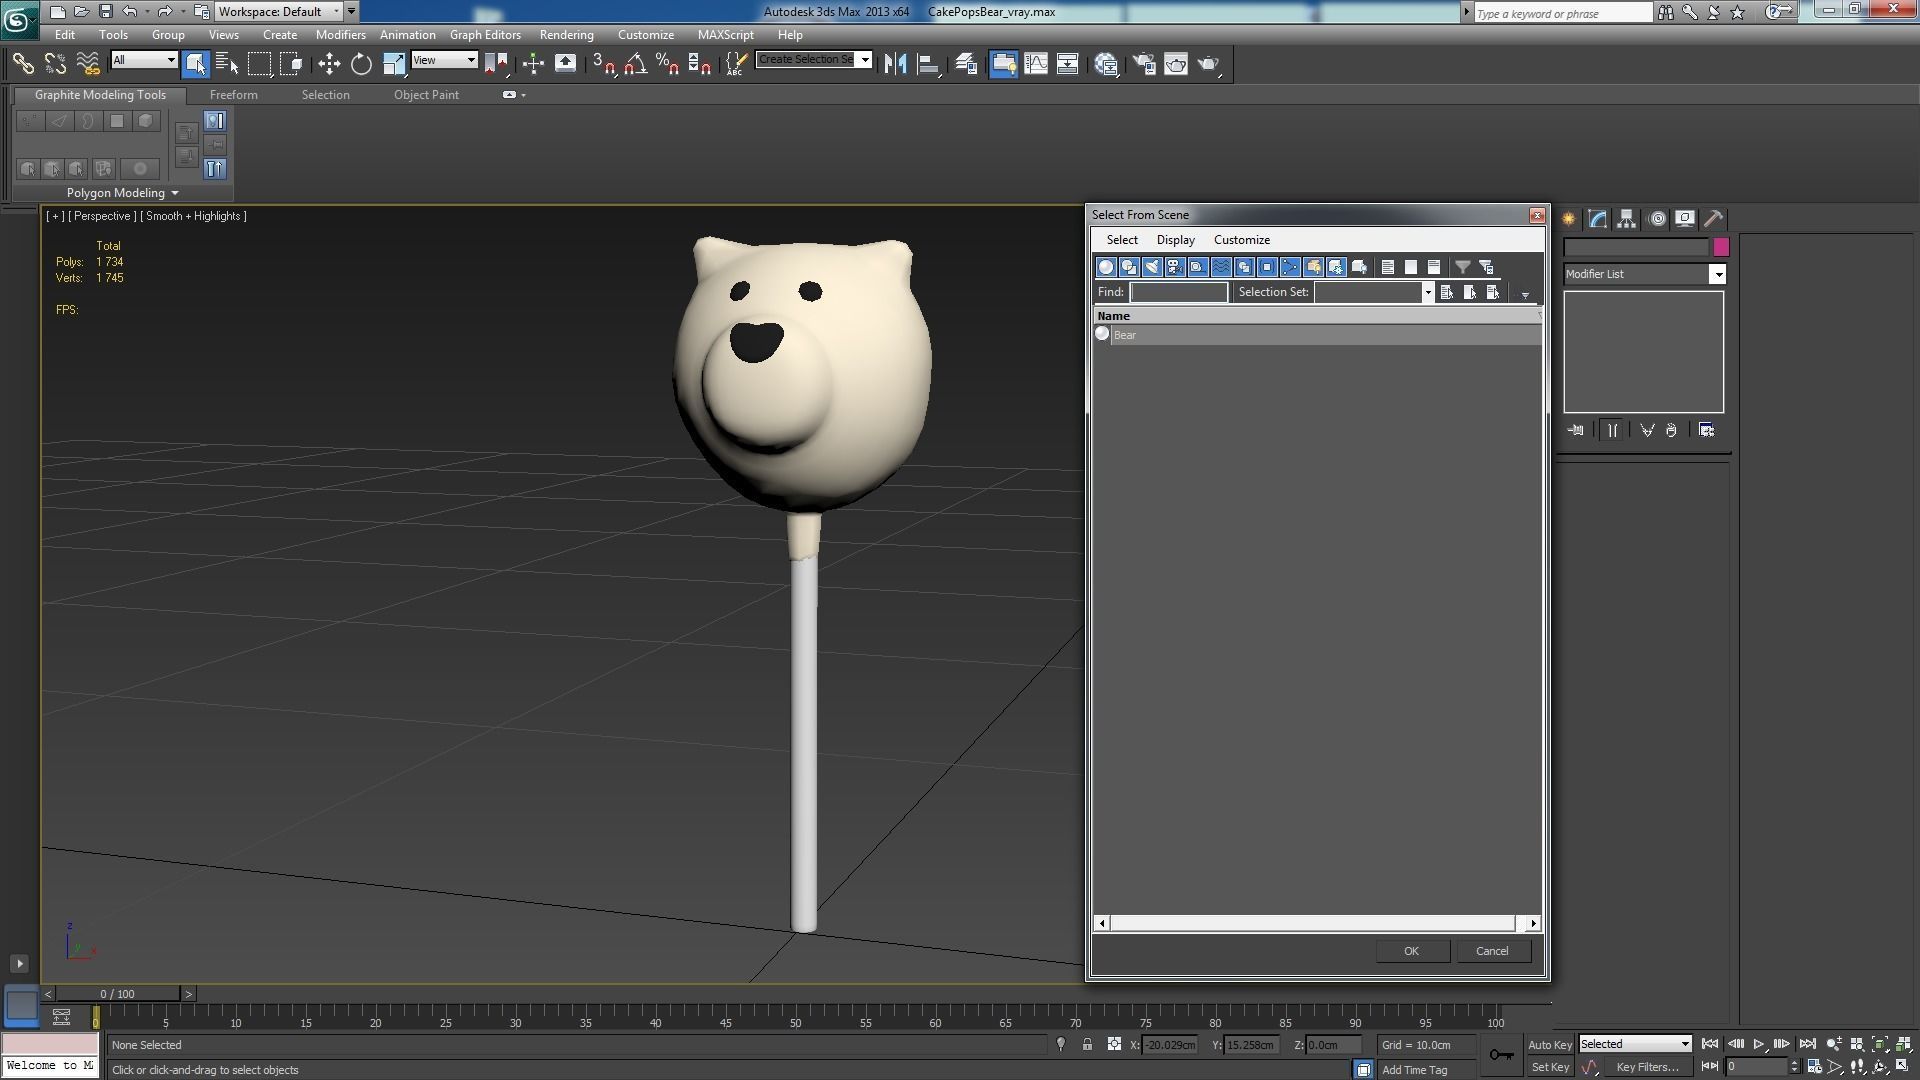
Task: Open the Render Setup teapot icon
Action: [1144, 64]
